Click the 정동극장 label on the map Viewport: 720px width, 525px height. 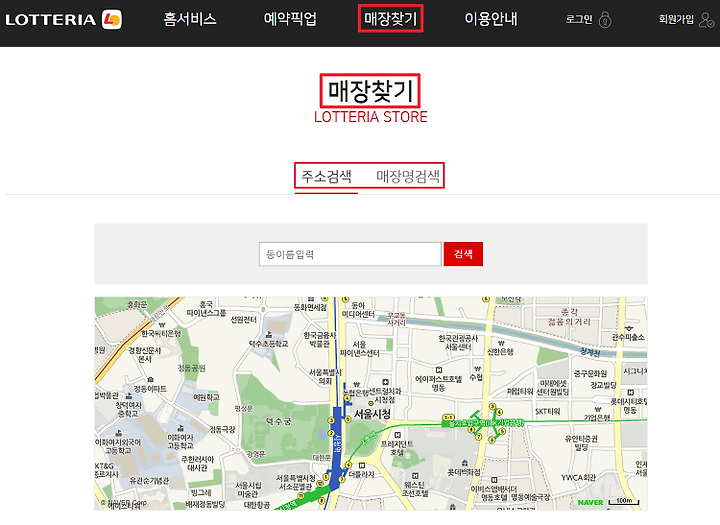[x=222, y=429]
